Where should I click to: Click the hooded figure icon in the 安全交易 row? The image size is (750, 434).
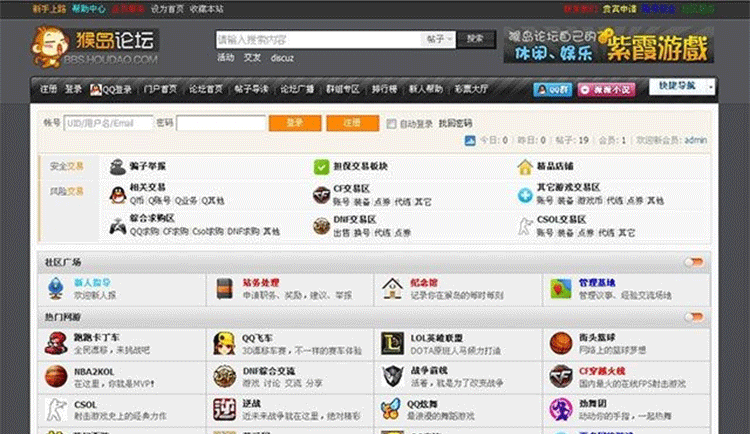(118, 167)
